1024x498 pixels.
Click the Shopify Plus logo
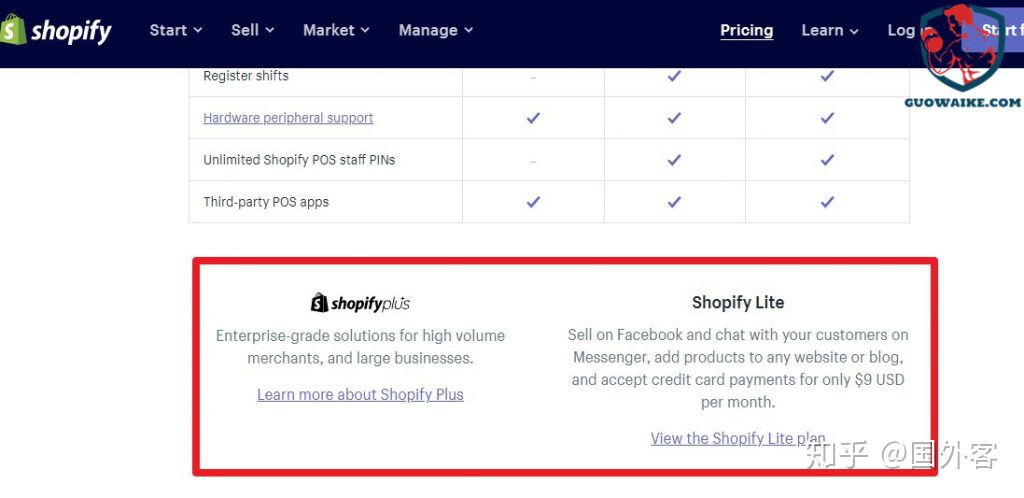pos(360,302)
